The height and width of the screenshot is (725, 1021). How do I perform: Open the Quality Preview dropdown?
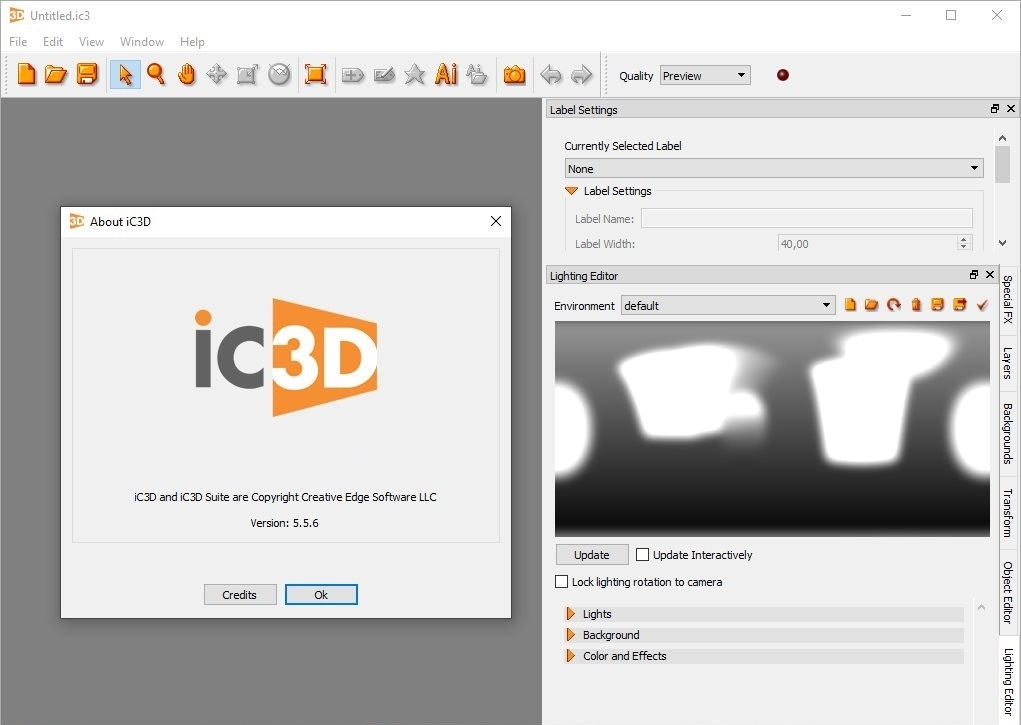[705, 76]
